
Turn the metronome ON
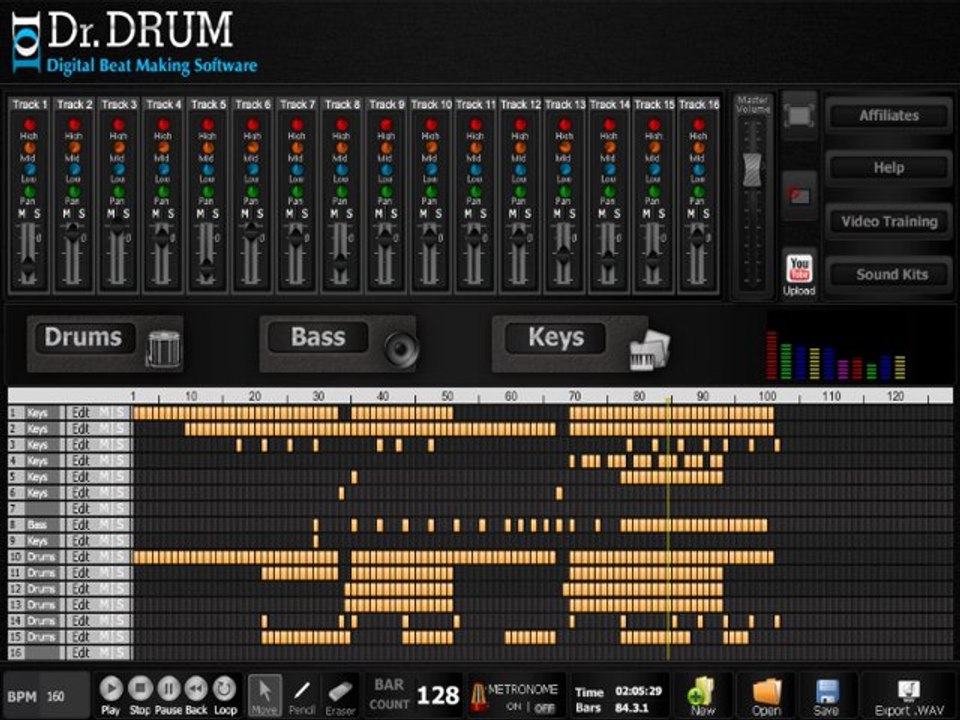click(x=513, y=707)
